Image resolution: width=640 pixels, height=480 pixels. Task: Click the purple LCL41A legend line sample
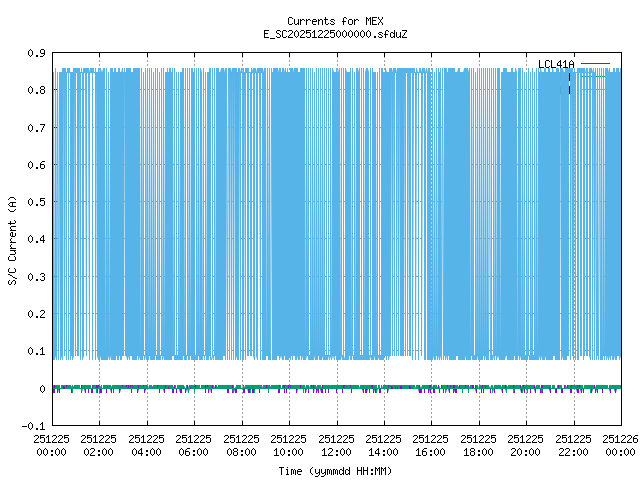pos(595,64)
